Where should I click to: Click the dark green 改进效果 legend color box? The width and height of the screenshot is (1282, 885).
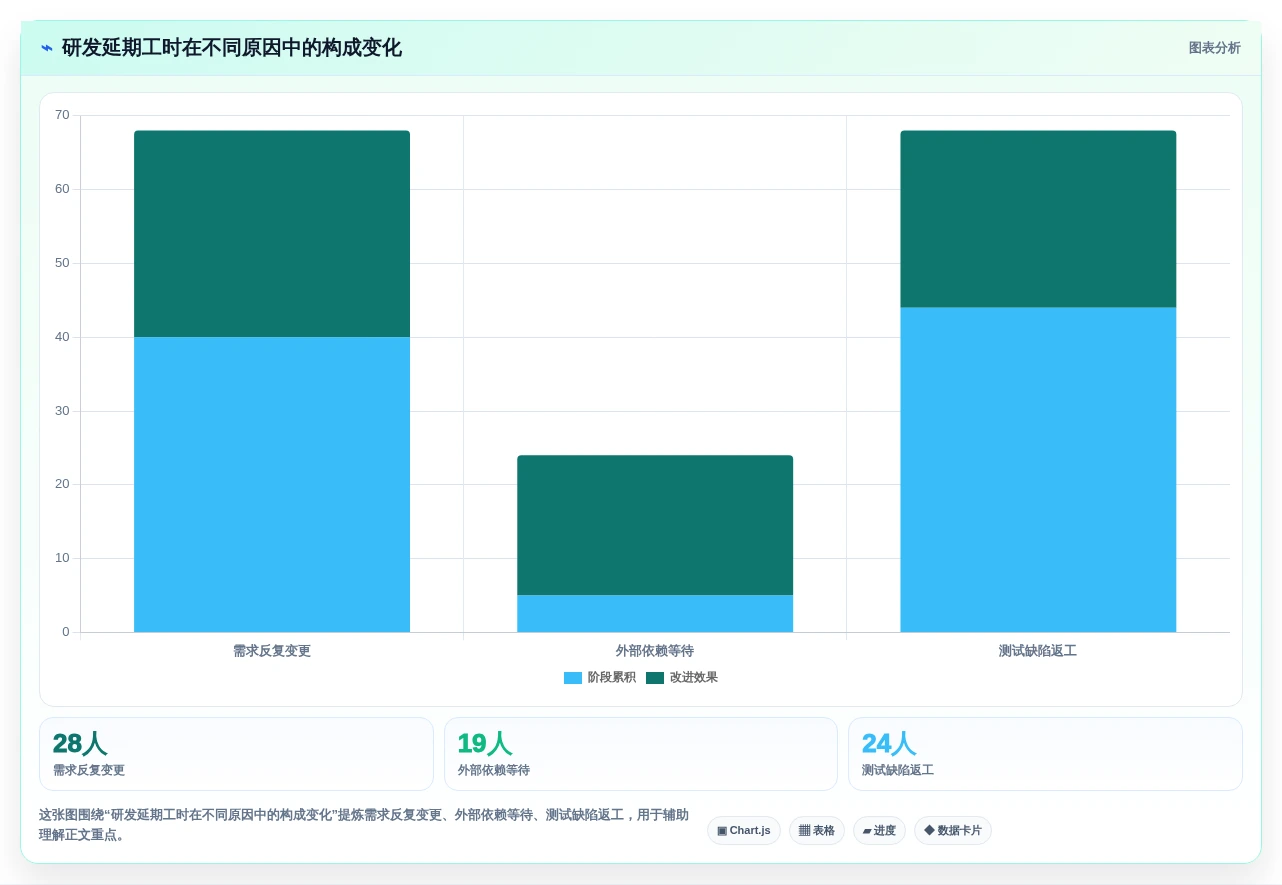point(655,678)
